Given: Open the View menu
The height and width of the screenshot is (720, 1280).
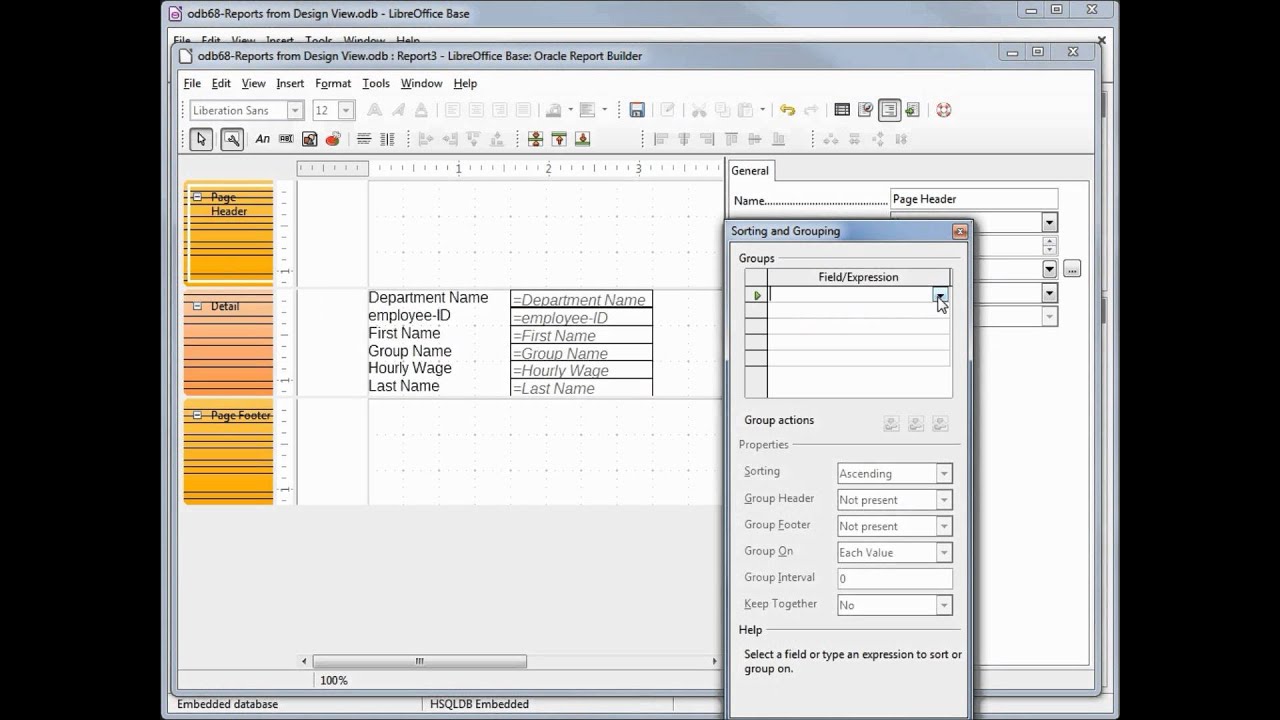Looking at the screenshot, I should click(x=253, y=84).
